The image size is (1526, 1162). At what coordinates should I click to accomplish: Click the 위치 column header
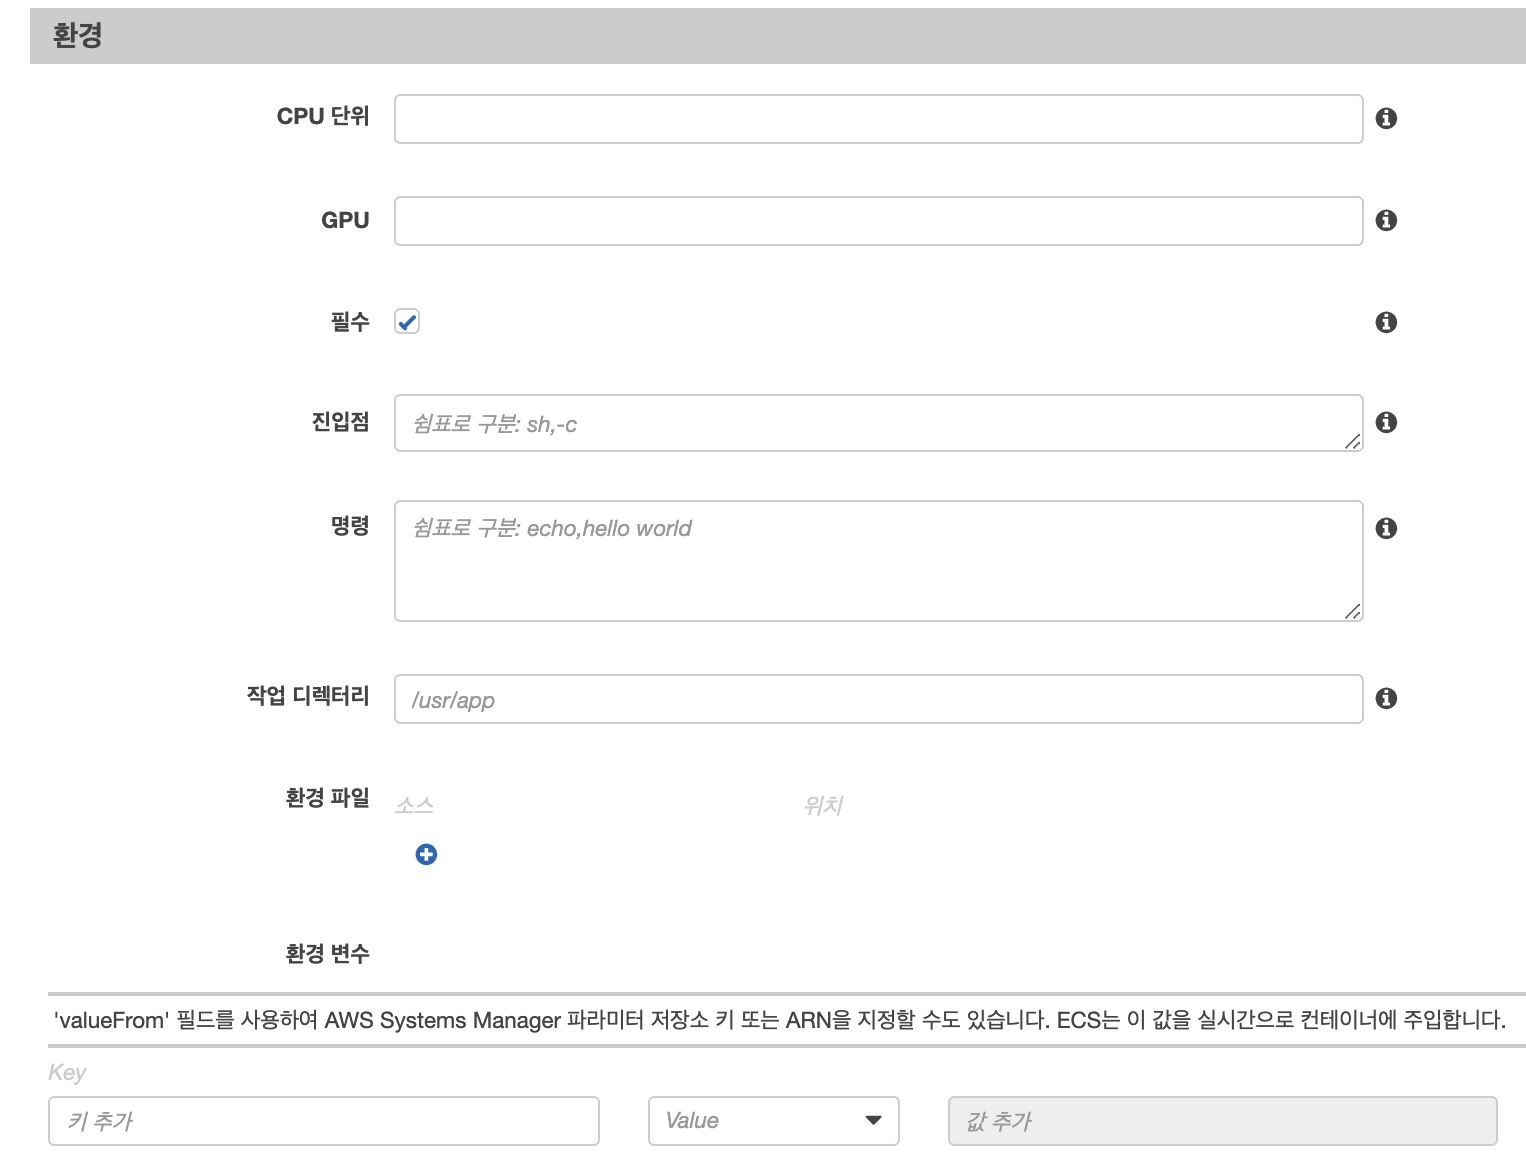pos(823,805)
